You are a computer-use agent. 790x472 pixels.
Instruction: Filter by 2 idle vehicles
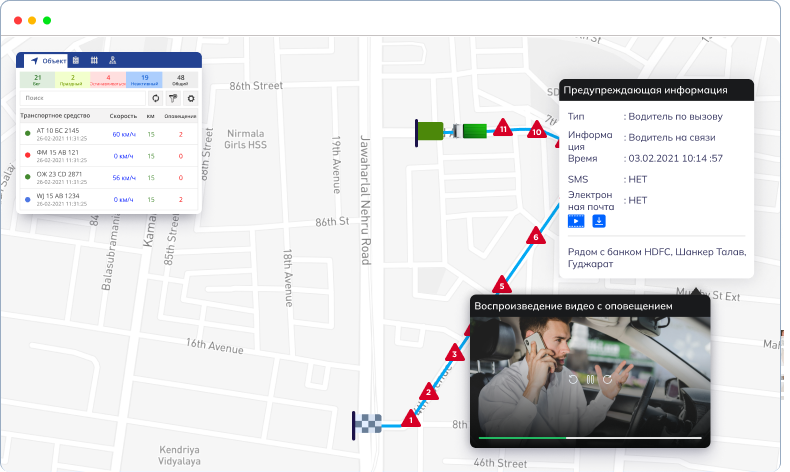[73, 80]
